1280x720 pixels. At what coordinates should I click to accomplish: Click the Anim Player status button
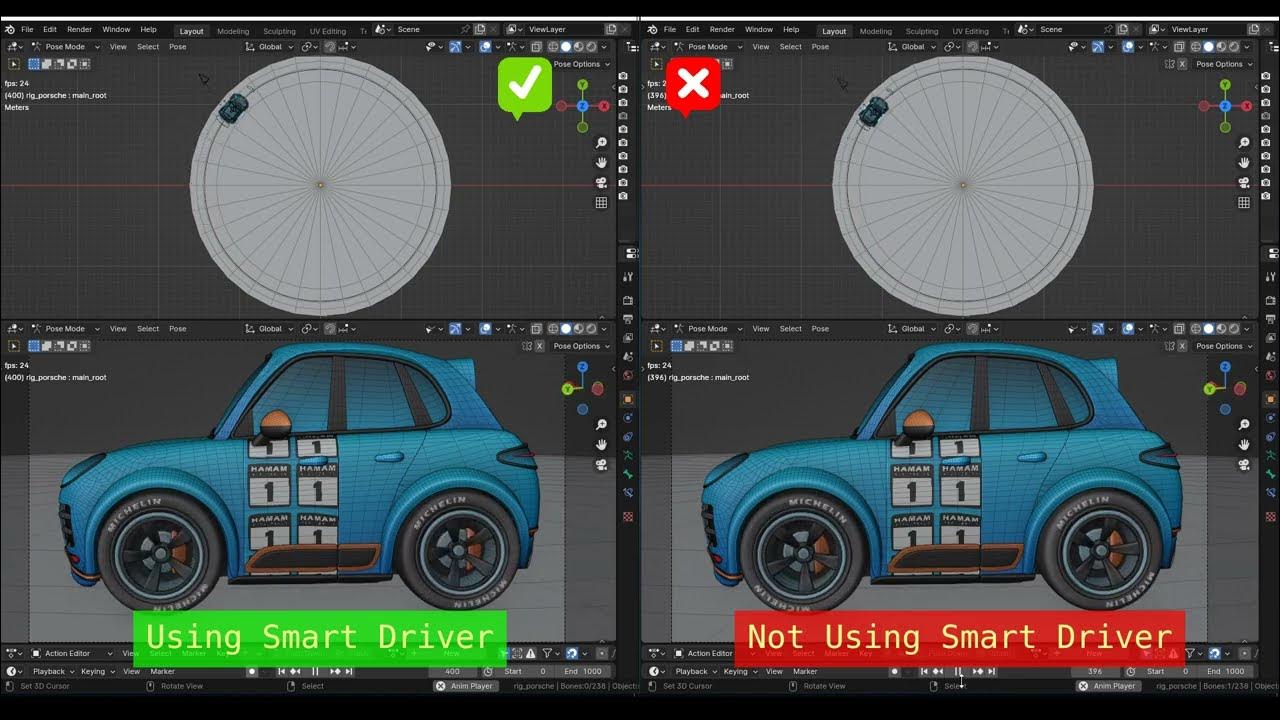pos(466,686)
